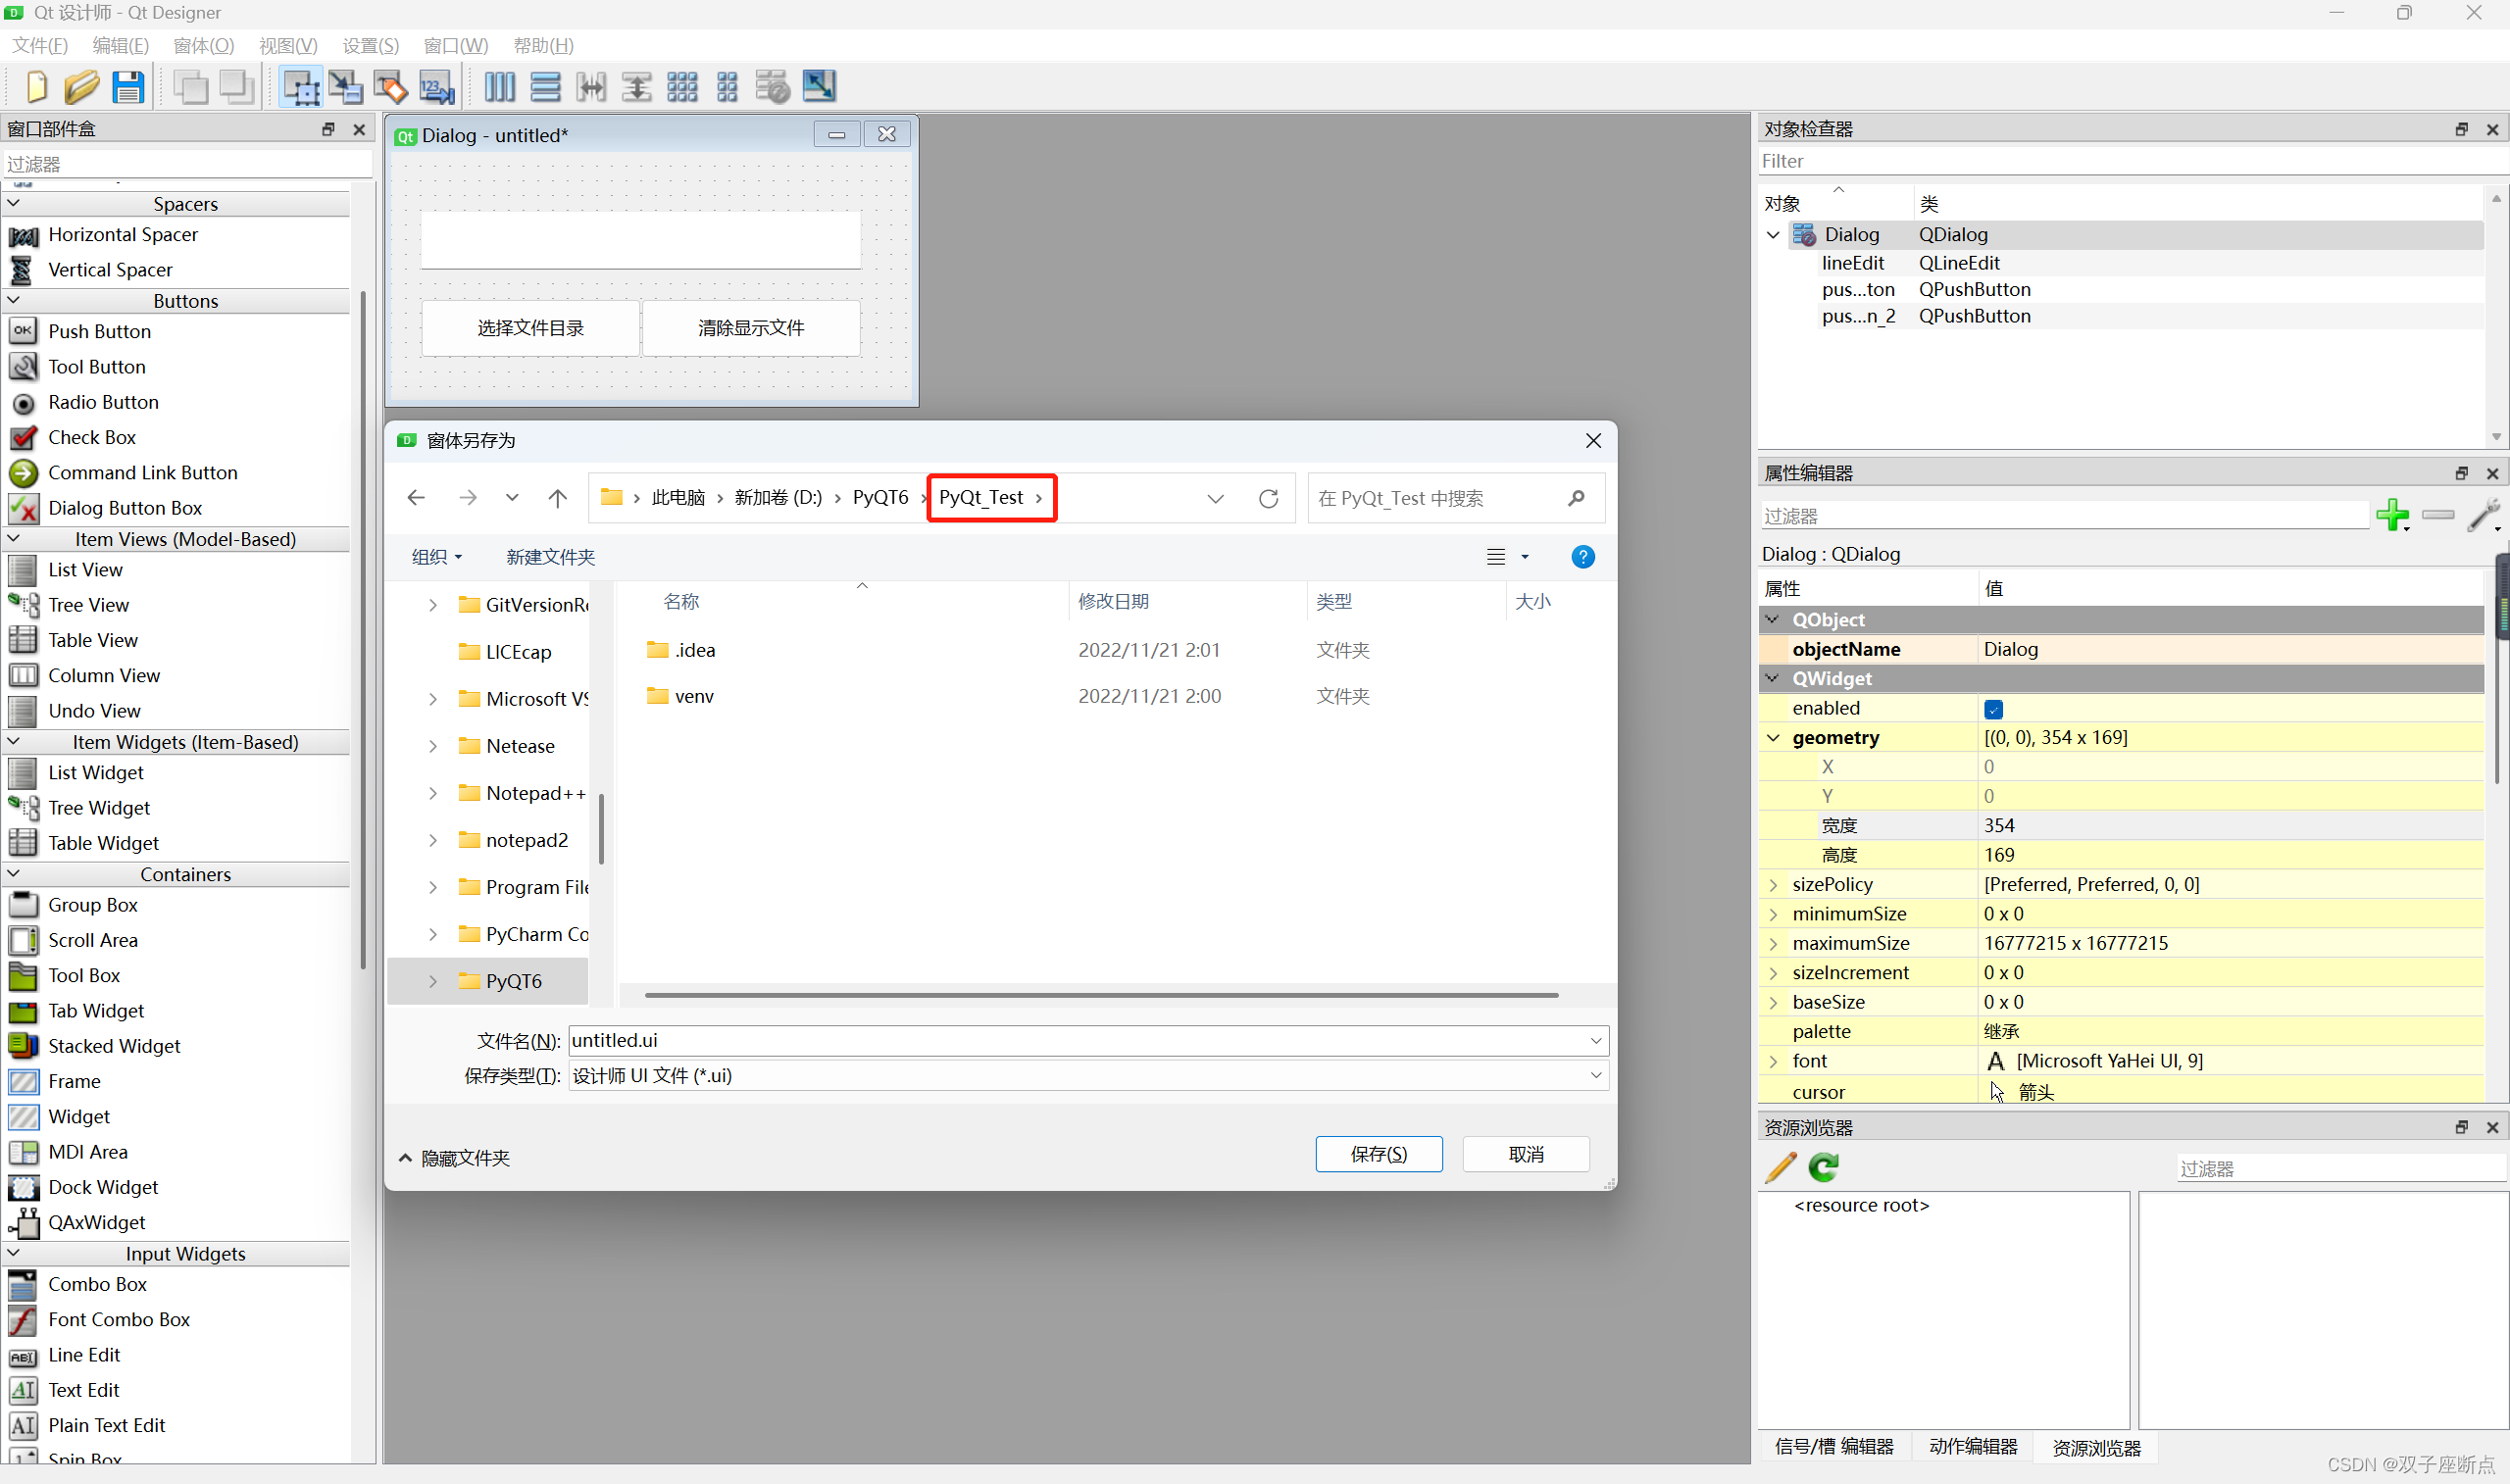The width and height of the screenshot is (2510, 1484).
Task: Click the Open file folder toolbar icon
Action: point(81,87)
